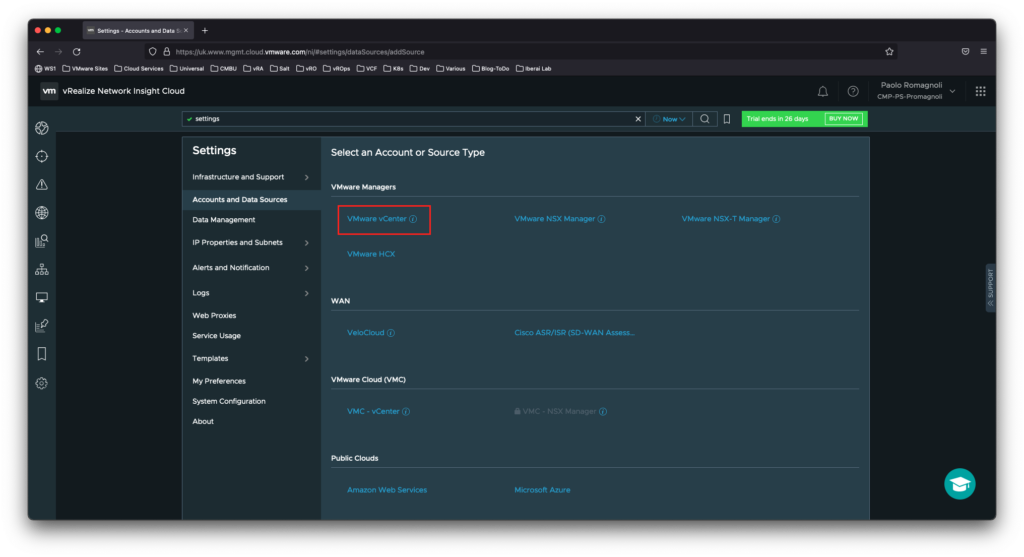Open the notifications bell icon

tap(823, 91)
